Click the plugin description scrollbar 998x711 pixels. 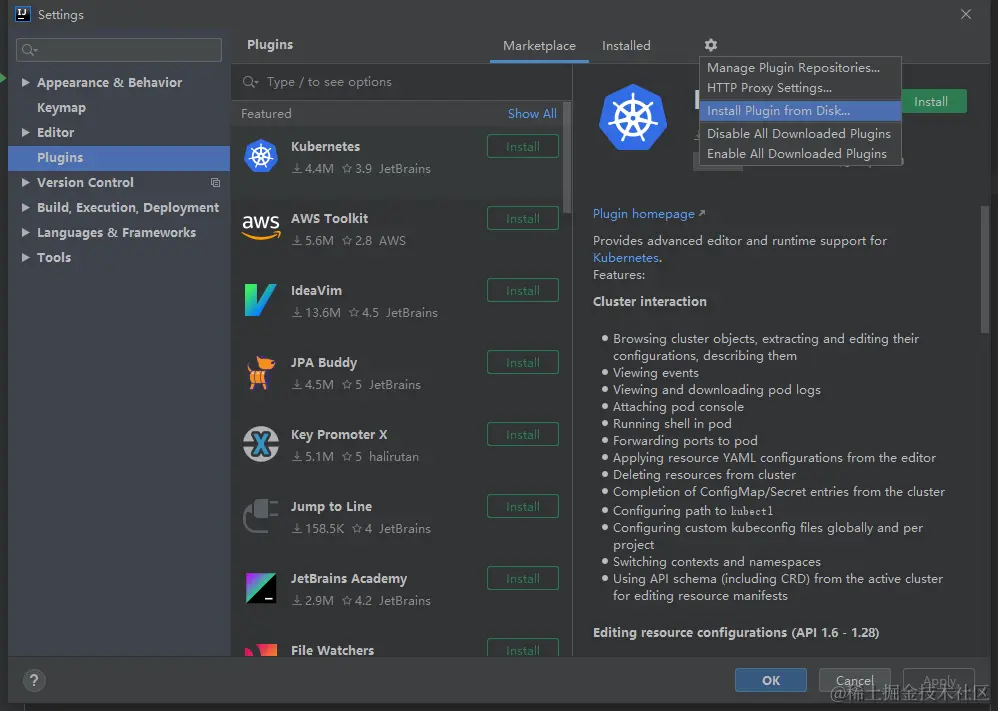pyautogui.click(x=985, y=269)
